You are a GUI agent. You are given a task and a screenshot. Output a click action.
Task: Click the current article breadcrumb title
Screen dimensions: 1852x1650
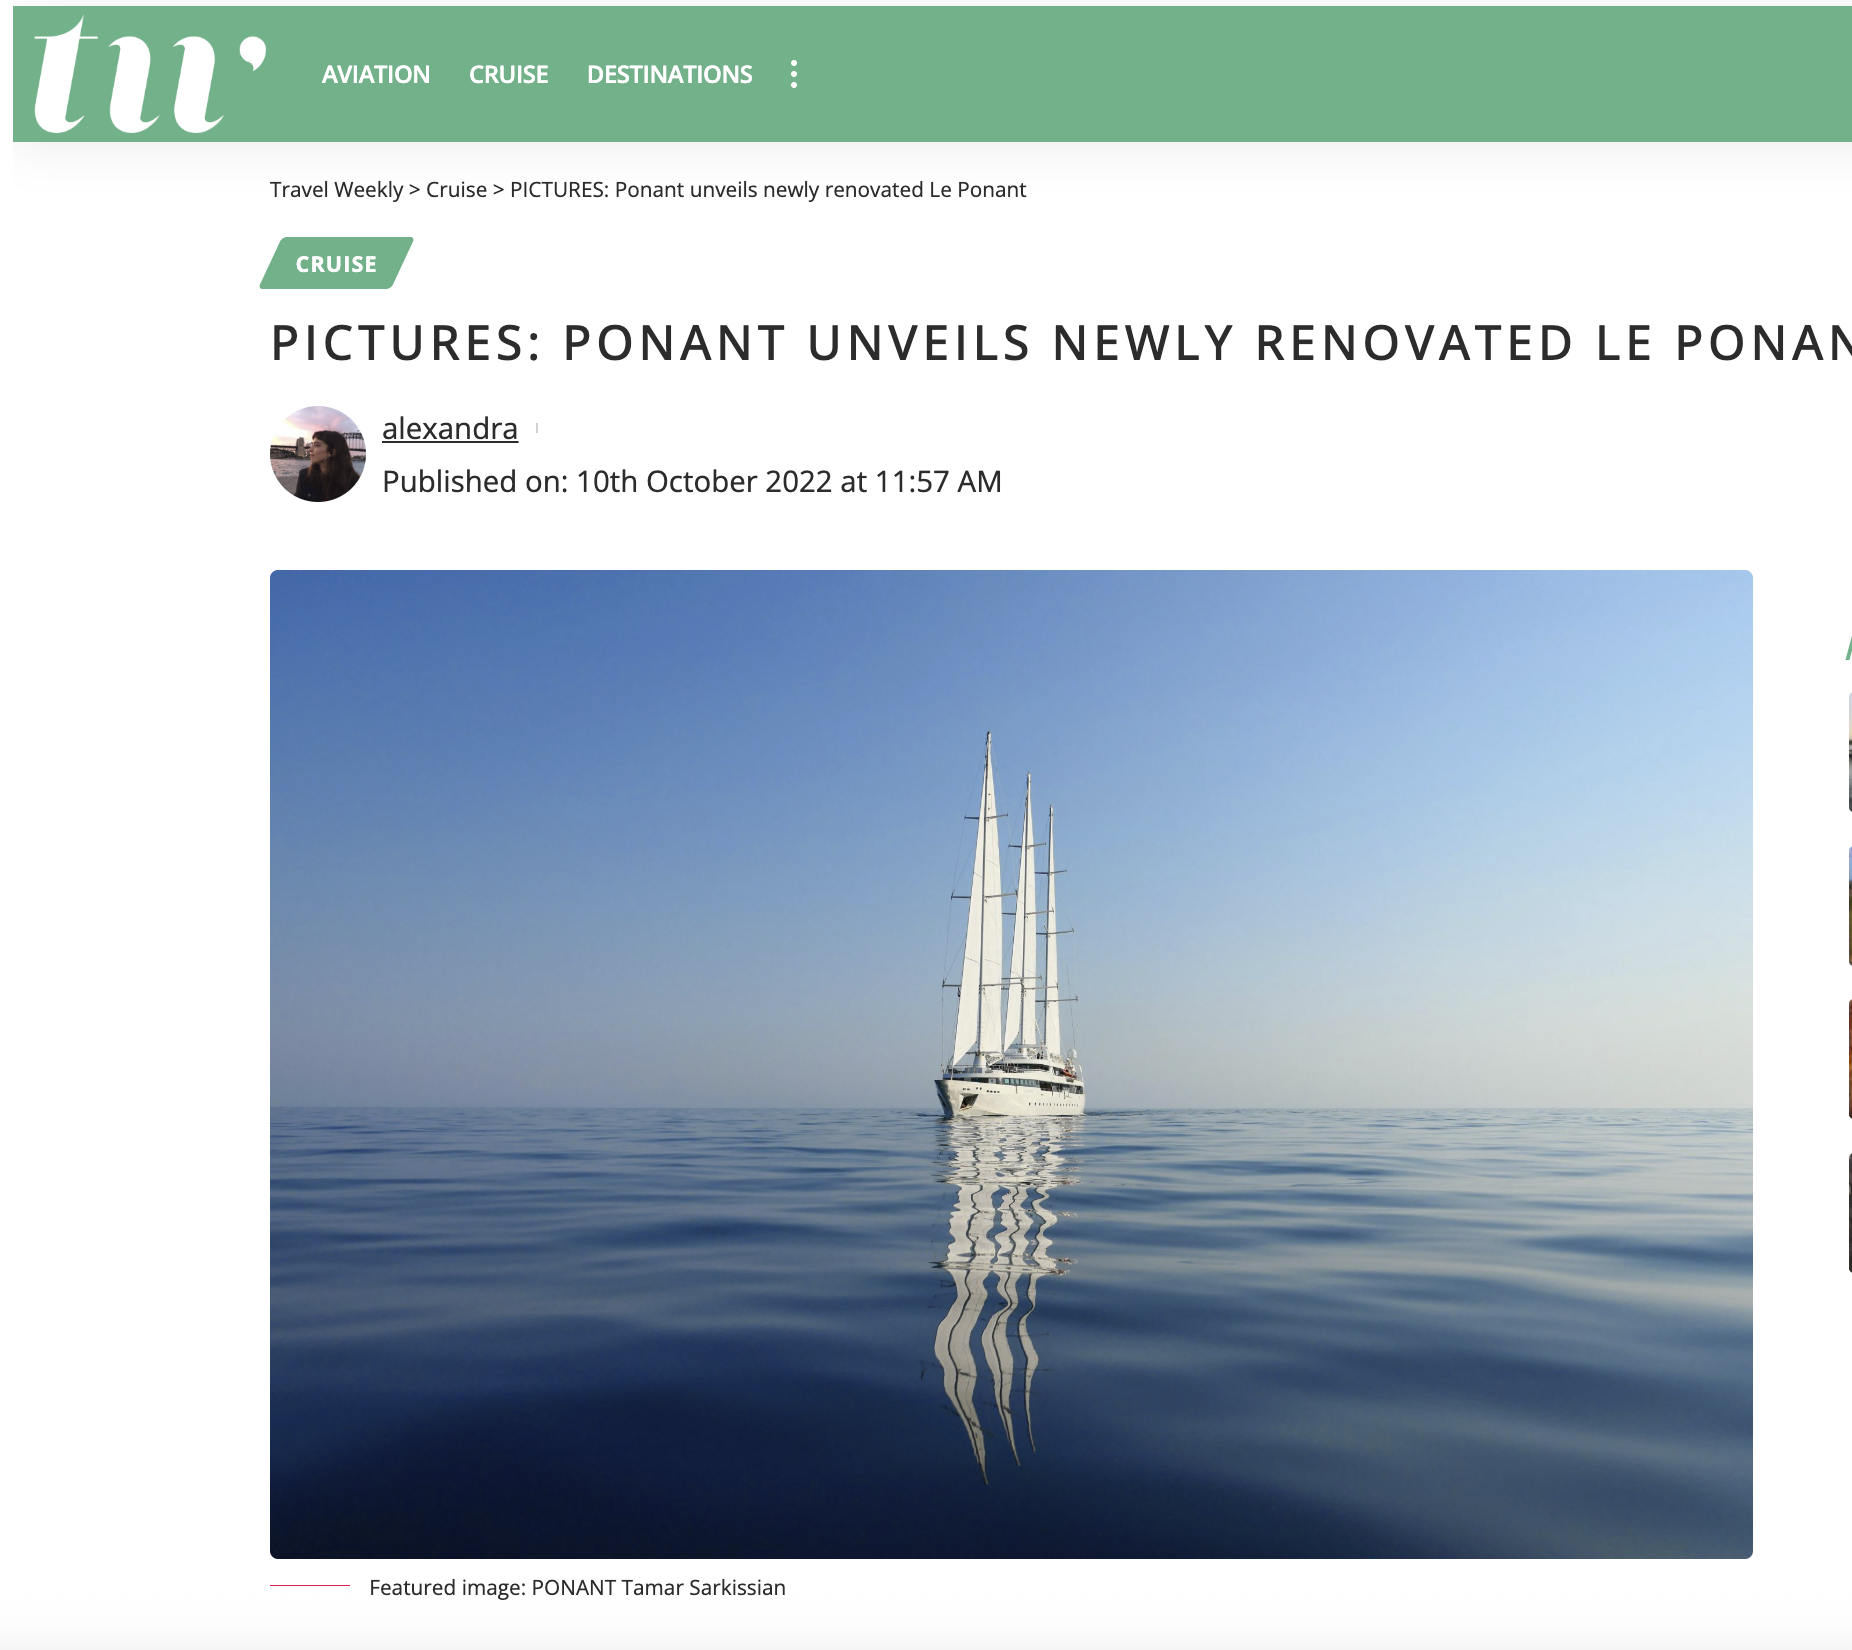click(x=768, y=190)
